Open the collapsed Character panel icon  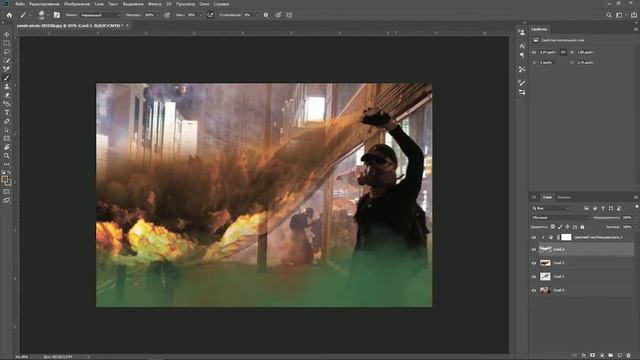[522, 46]
